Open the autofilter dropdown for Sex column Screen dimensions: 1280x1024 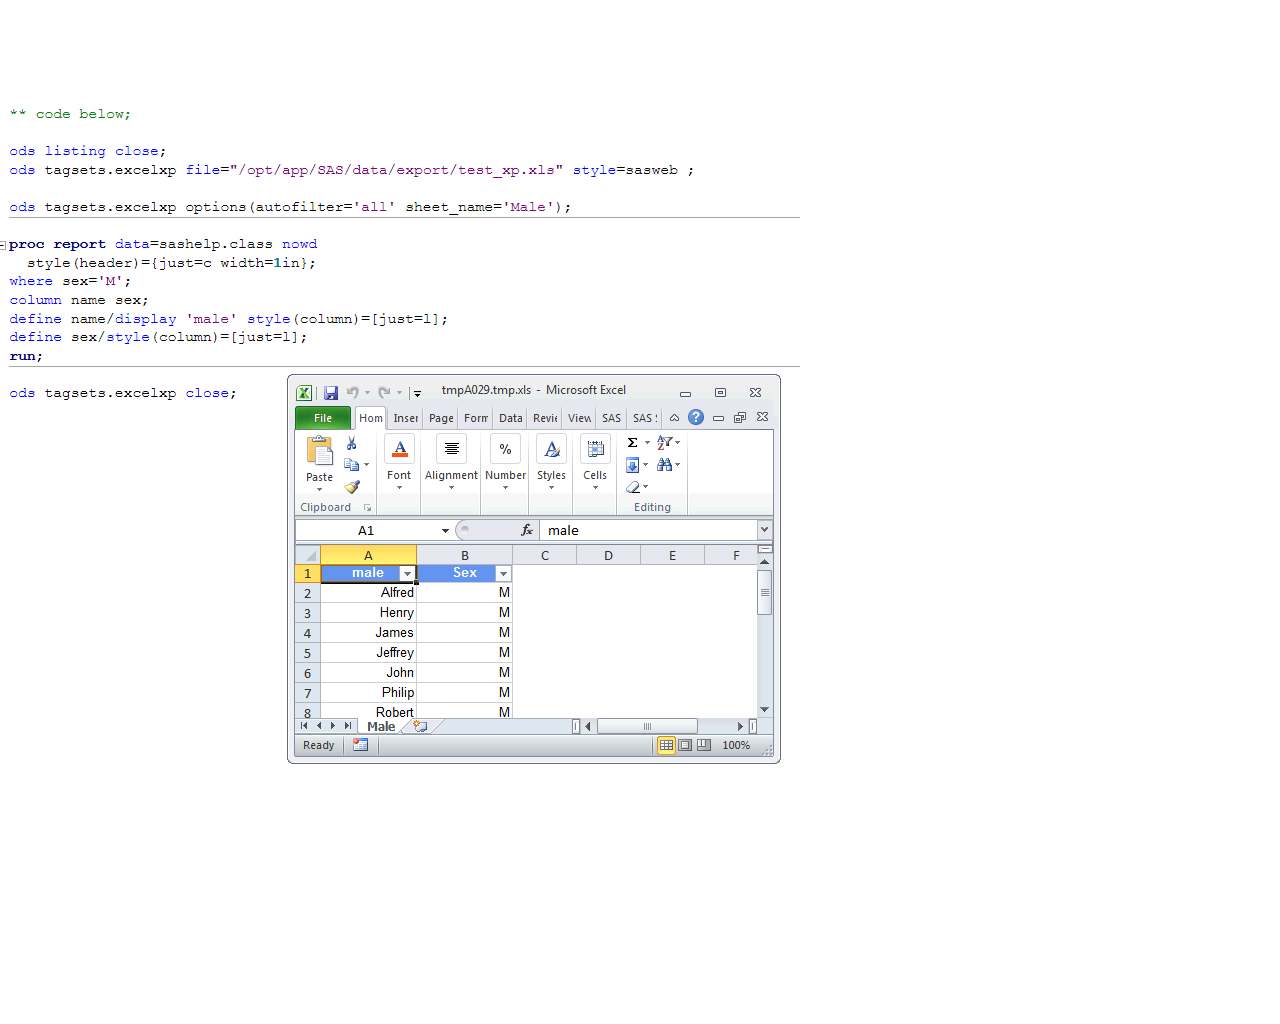pyautogui.click(x=503, y=574)
